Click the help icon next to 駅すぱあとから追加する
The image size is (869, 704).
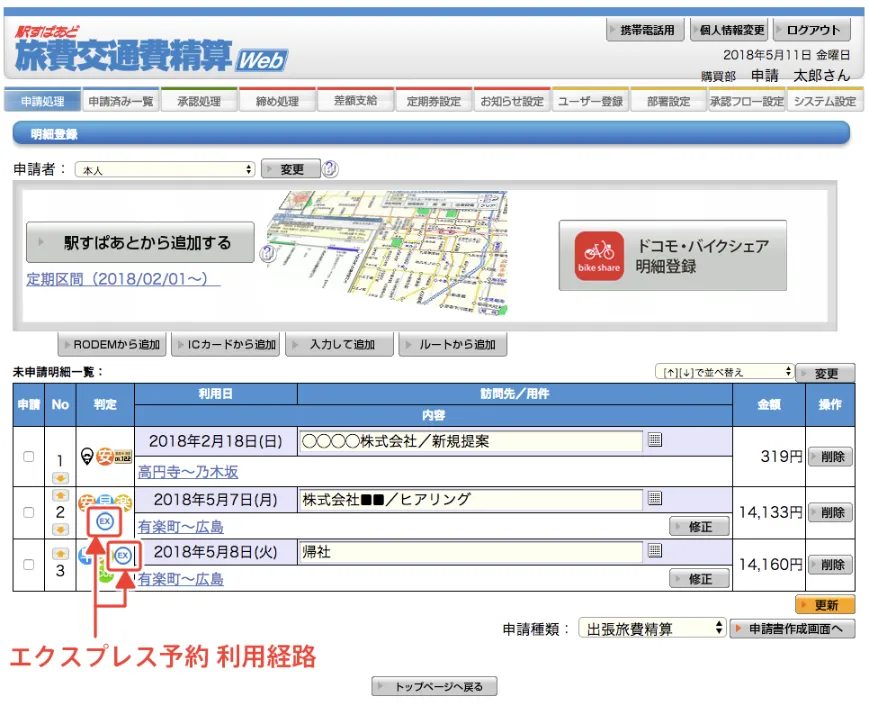coord(267,253)
